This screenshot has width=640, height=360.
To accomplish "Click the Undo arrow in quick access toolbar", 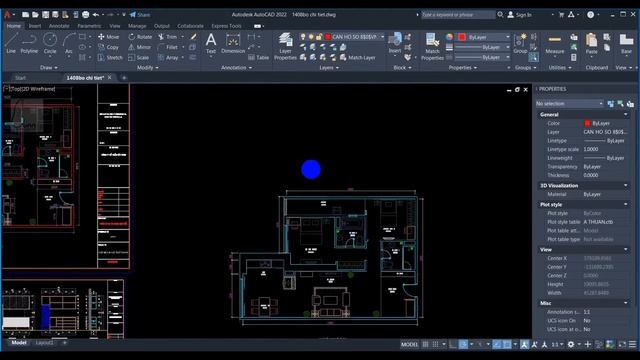I will (96, 15).
